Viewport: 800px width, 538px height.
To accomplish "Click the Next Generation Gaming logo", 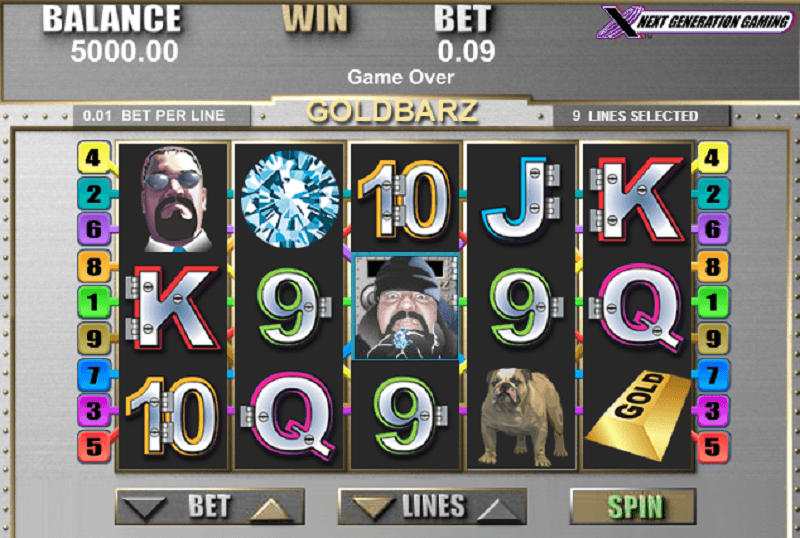I will pos(697,21).
